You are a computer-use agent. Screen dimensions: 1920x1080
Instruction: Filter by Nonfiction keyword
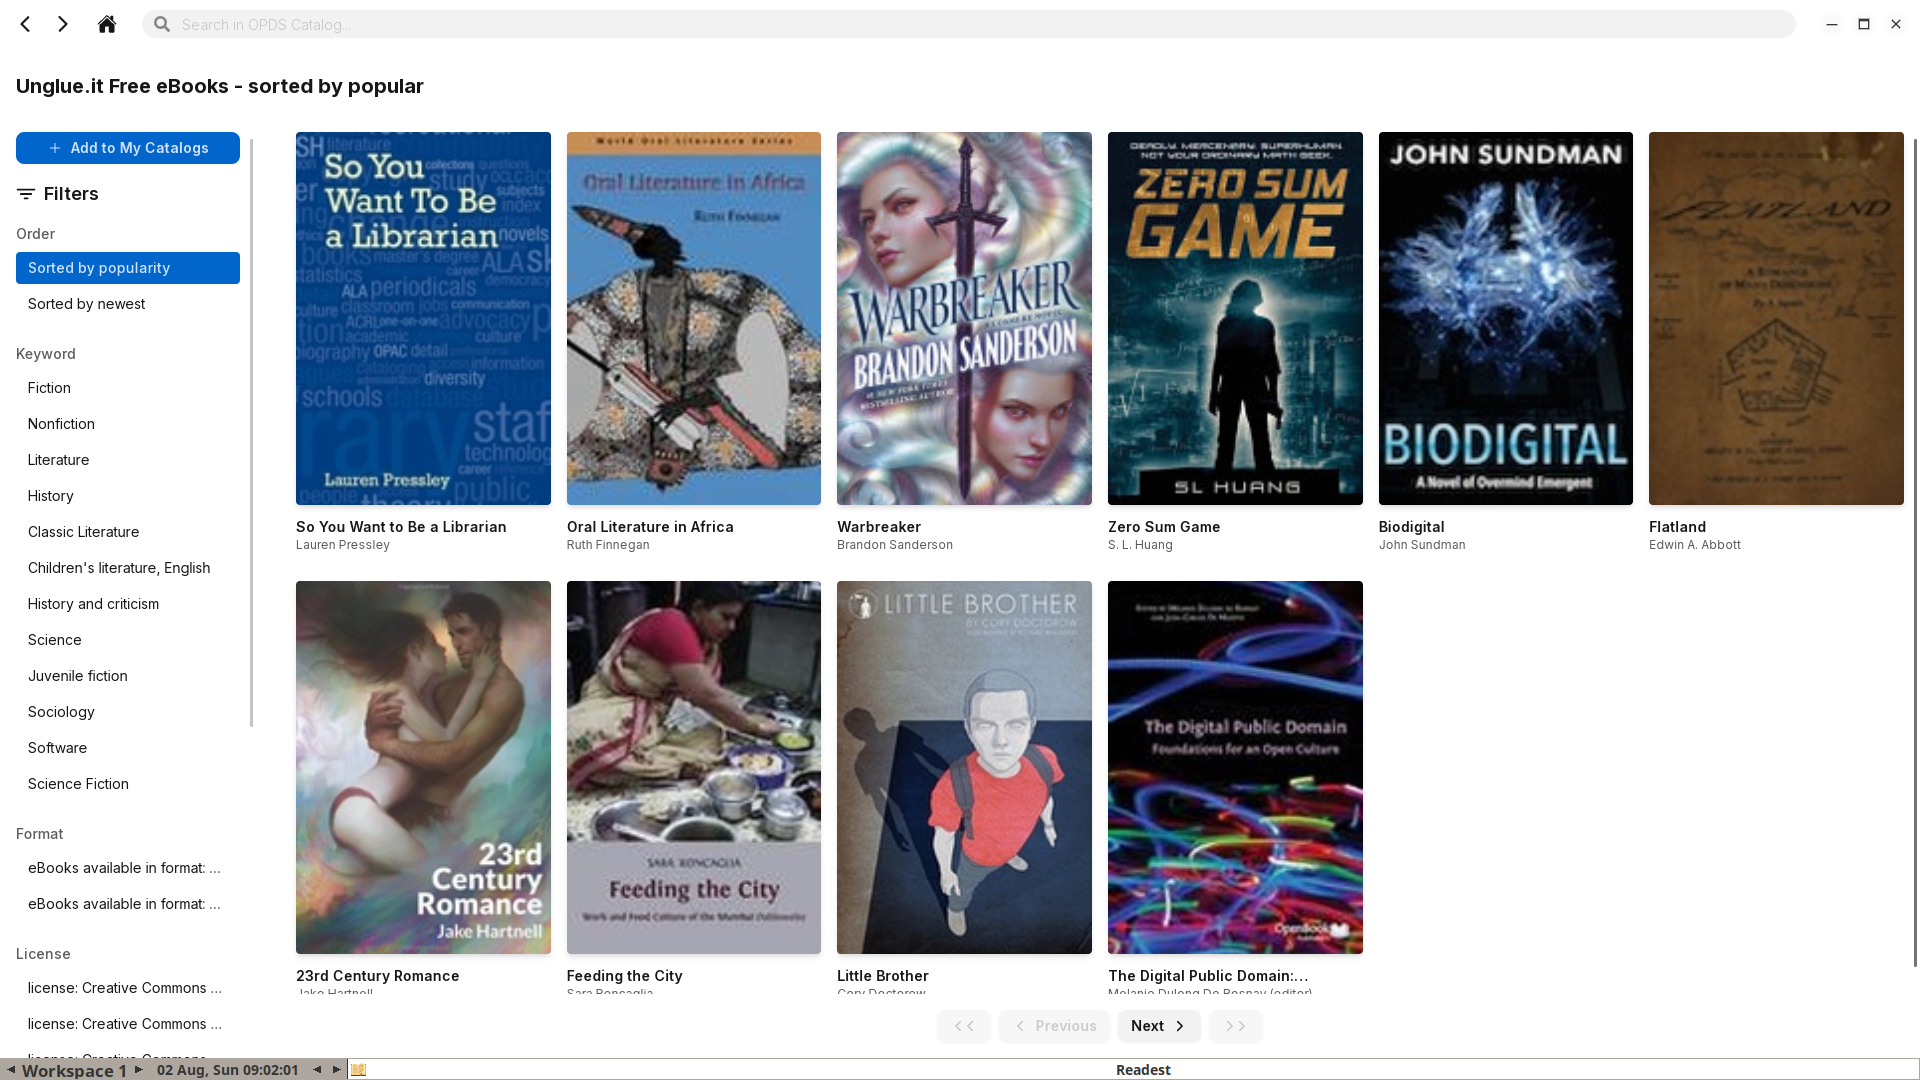click(x=128, y=424)
